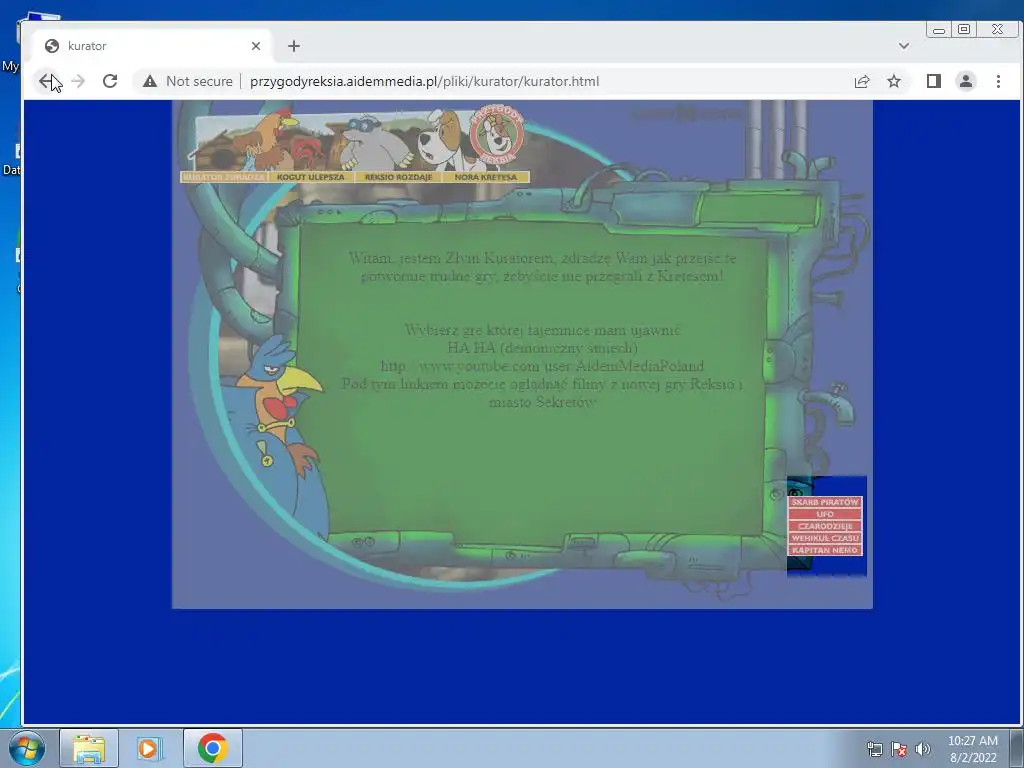Image resolution: width=1024 pixels, height=768 pixels.
Task: Open the Chrome profile avatar menu
Action: pyautogui.click(x=966, y=82)
